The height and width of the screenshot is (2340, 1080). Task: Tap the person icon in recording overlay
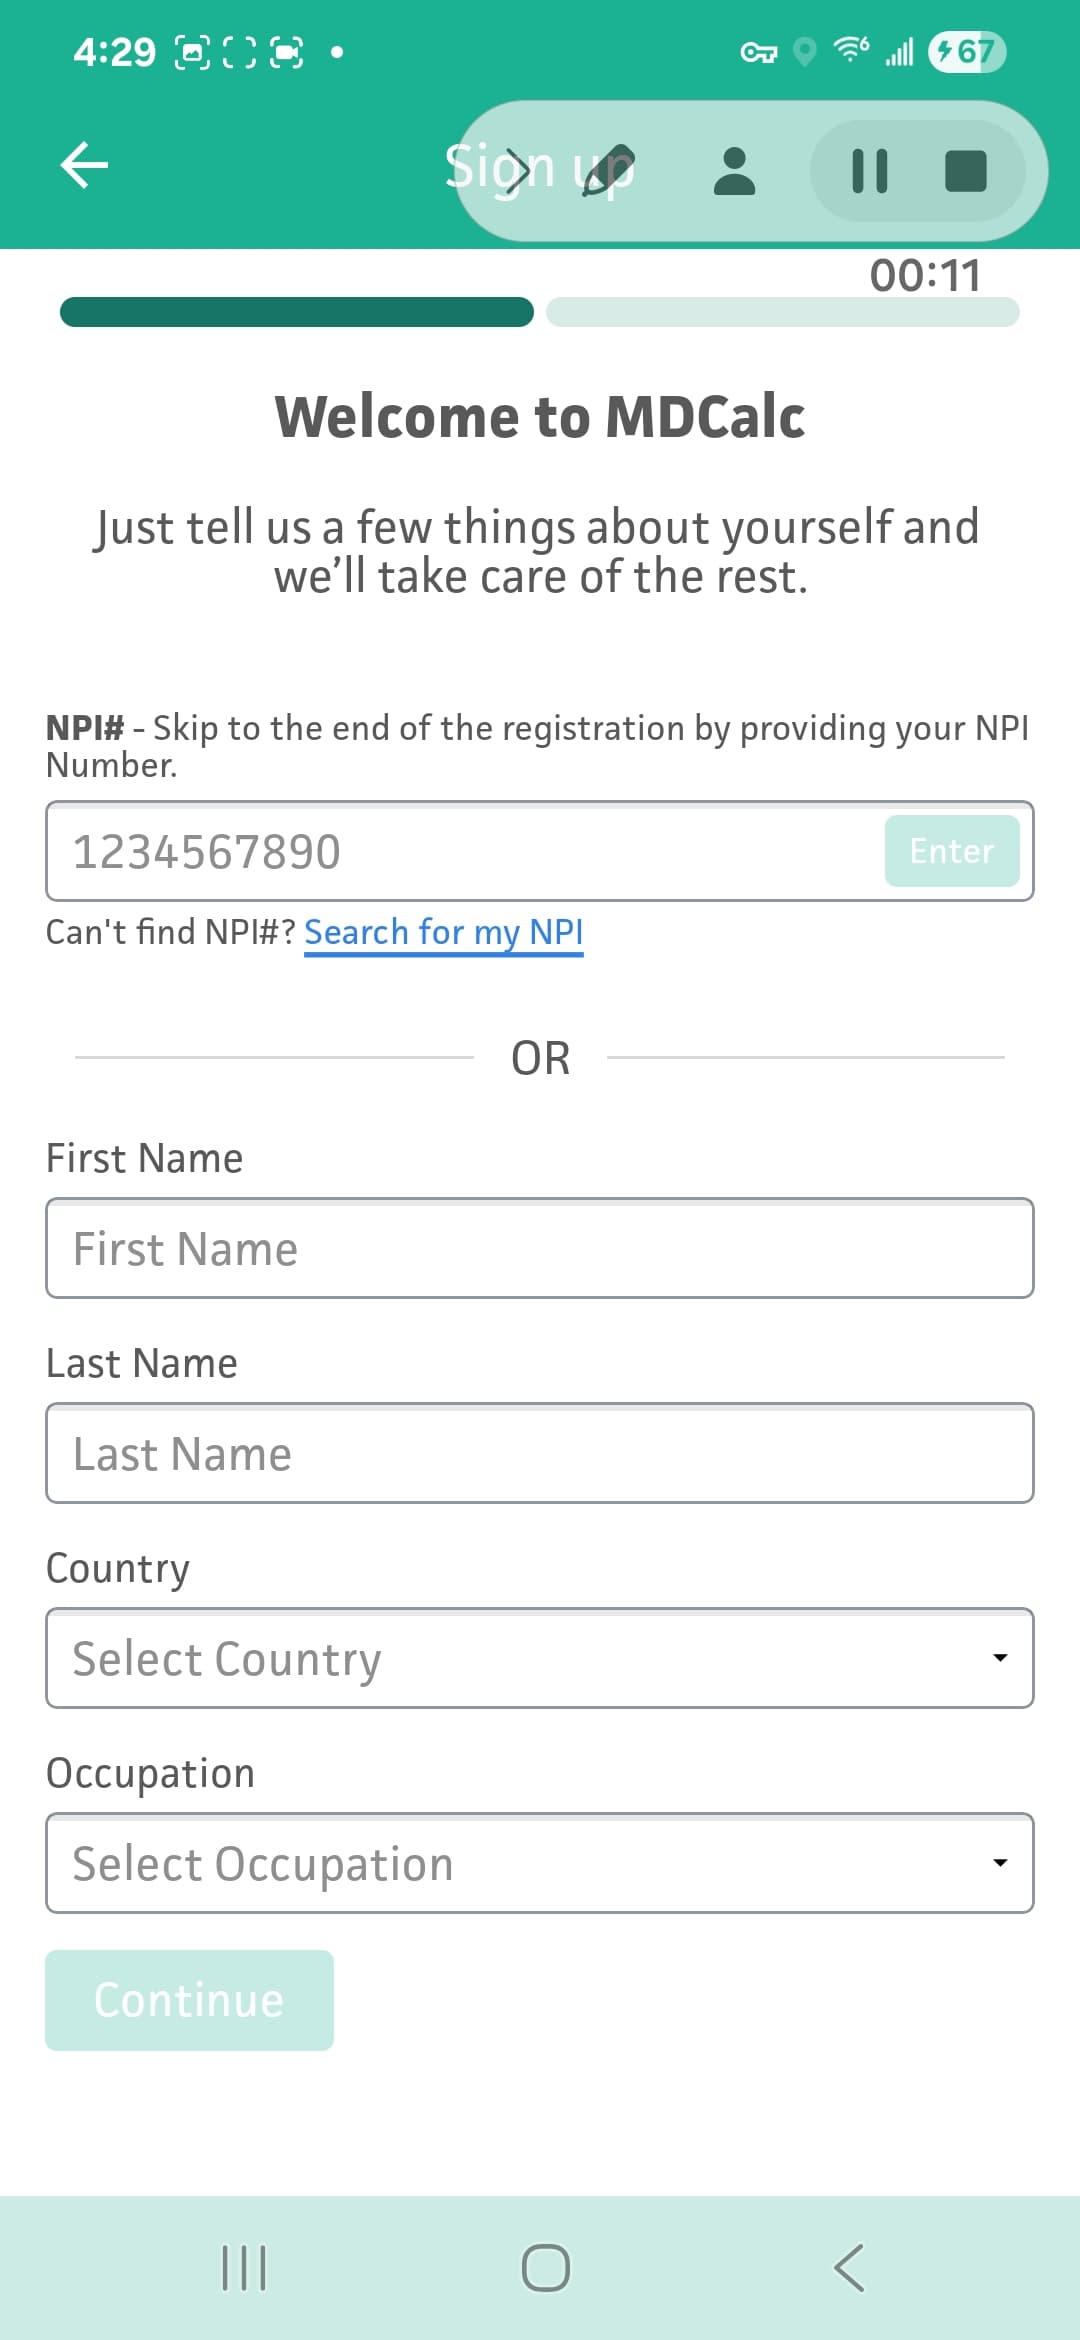[735, 171]
